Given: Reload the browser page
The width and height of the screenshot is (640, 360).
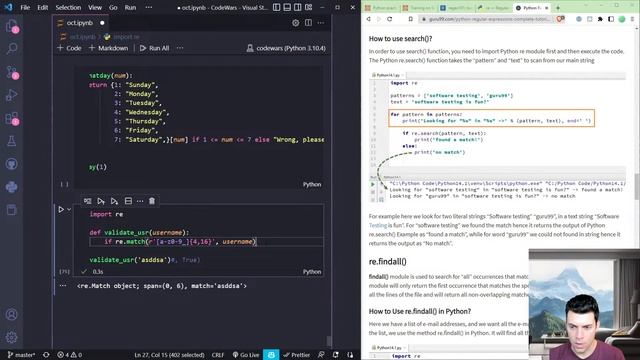Looking at the screenshot, I should (x=390, y=19).
